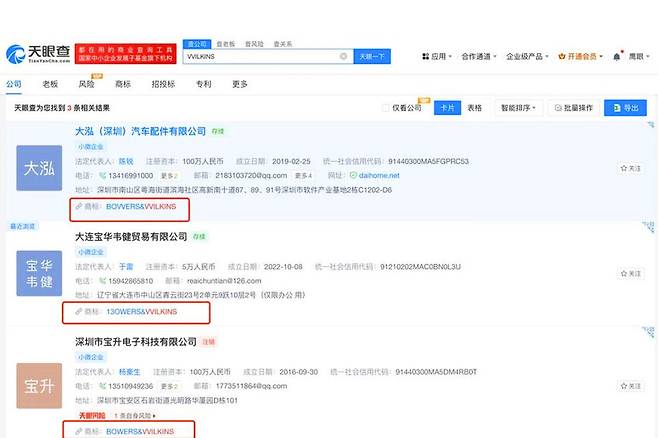
Task: Visit the daihome.net website link
Action: [x=379, y=175]
